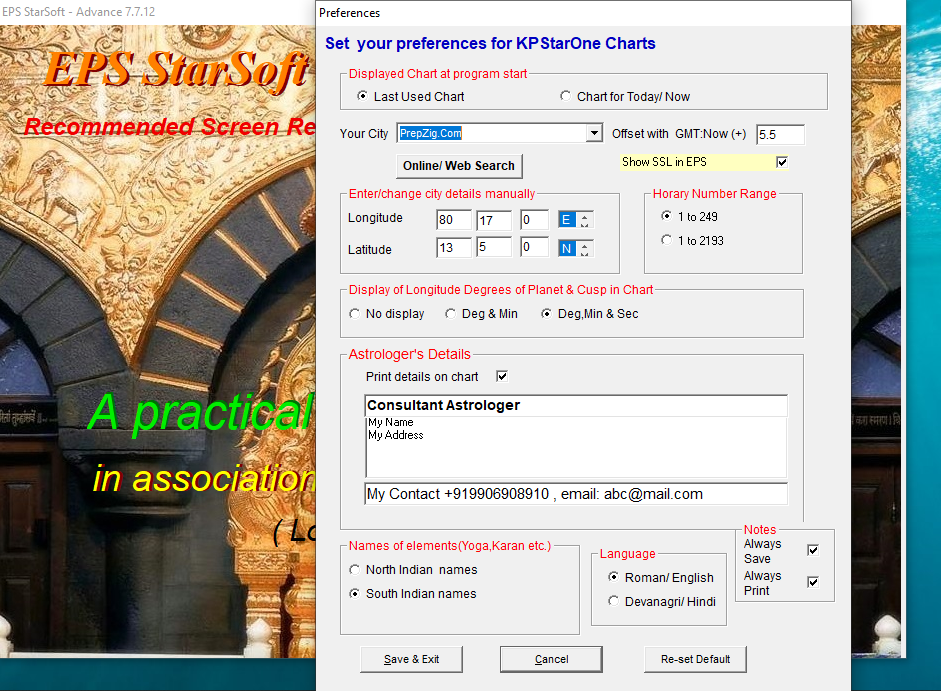Viewport: 941px width, 691px height.
Task: Click the Latitude direction spinner up arrow
Action: 585,244
